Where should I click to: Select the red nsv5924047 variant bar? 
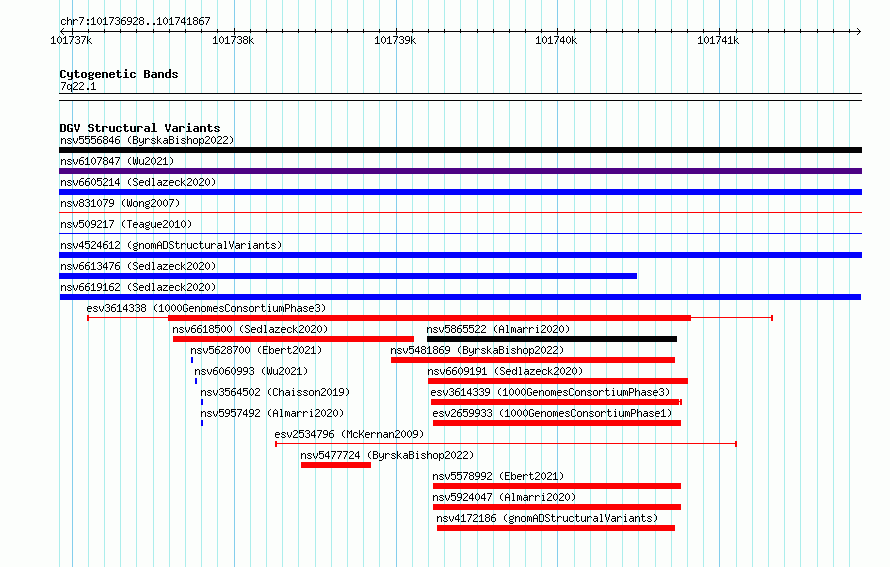pyautogui.click(x=557, y=507)
